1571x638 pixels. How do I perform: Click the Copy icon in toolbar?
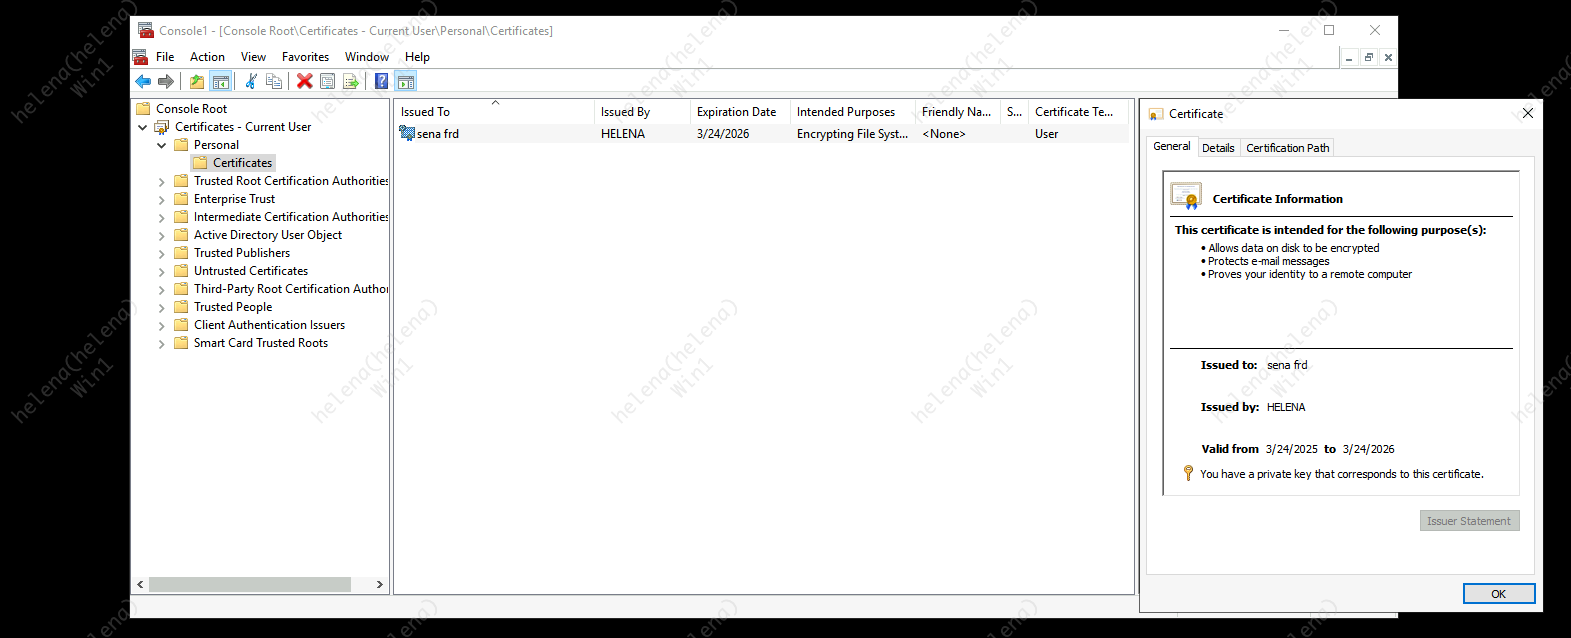pos(274,82)
